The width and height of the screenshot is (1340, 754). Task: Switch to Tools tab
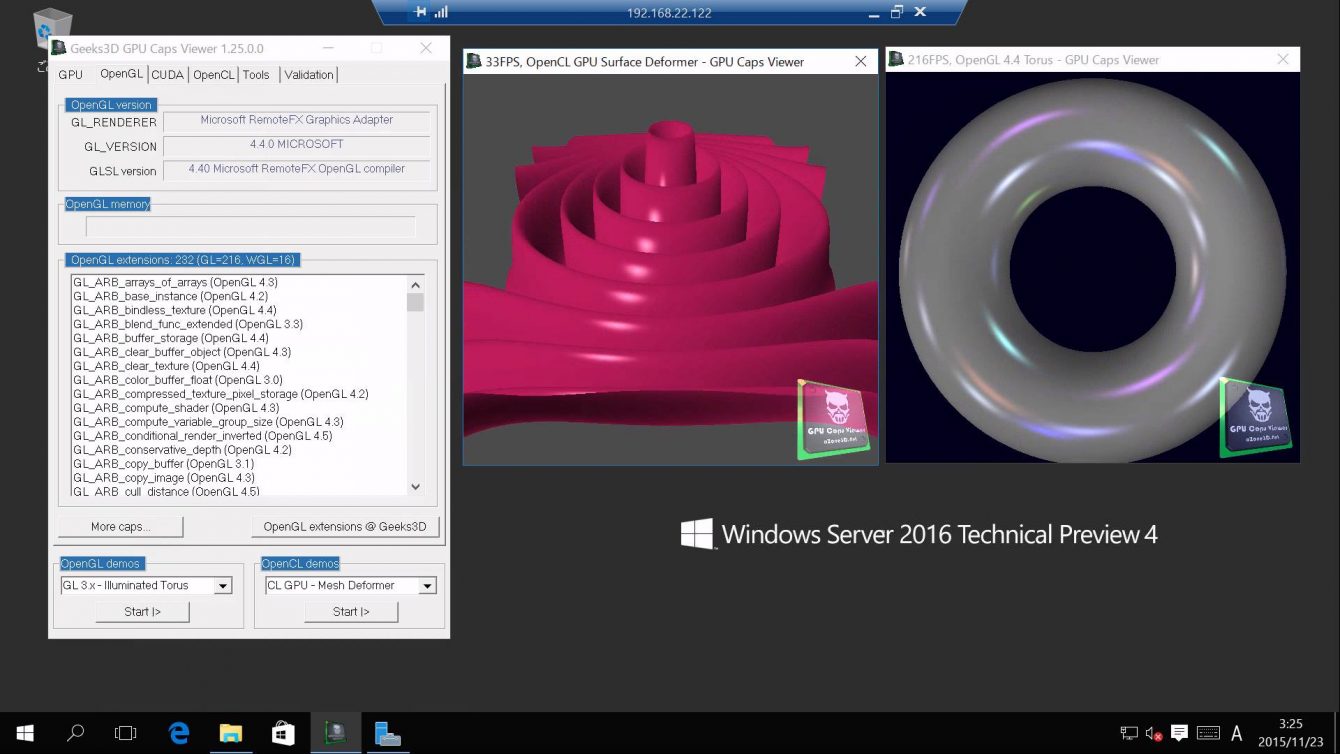click(x=256, y=75)
